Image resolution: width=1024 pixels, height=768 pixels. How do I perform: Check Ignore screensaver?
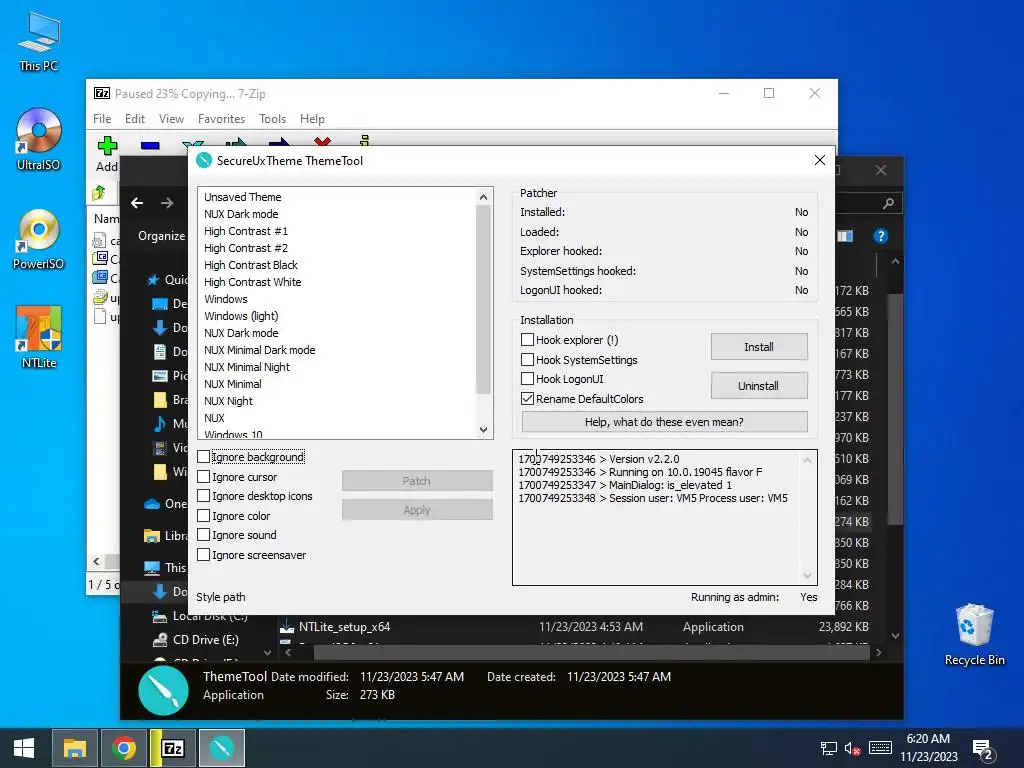[x=204, y=554]
